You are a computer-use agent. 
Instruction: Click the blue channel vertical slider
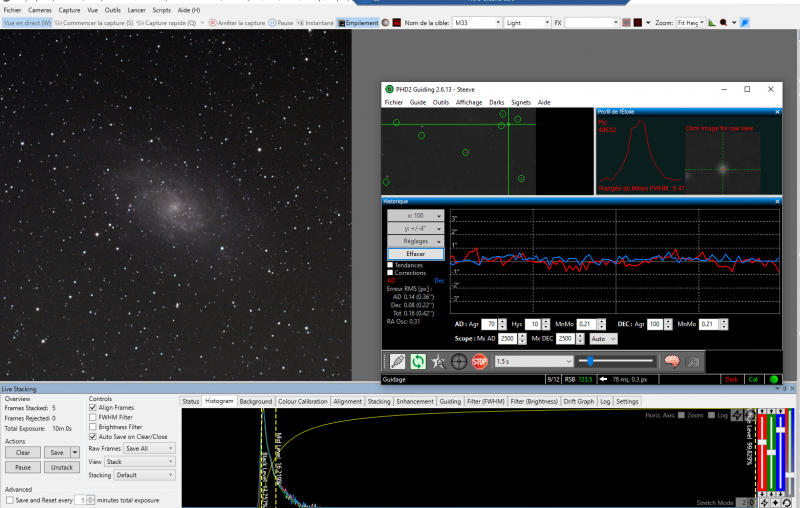click(x=781, y=453)
